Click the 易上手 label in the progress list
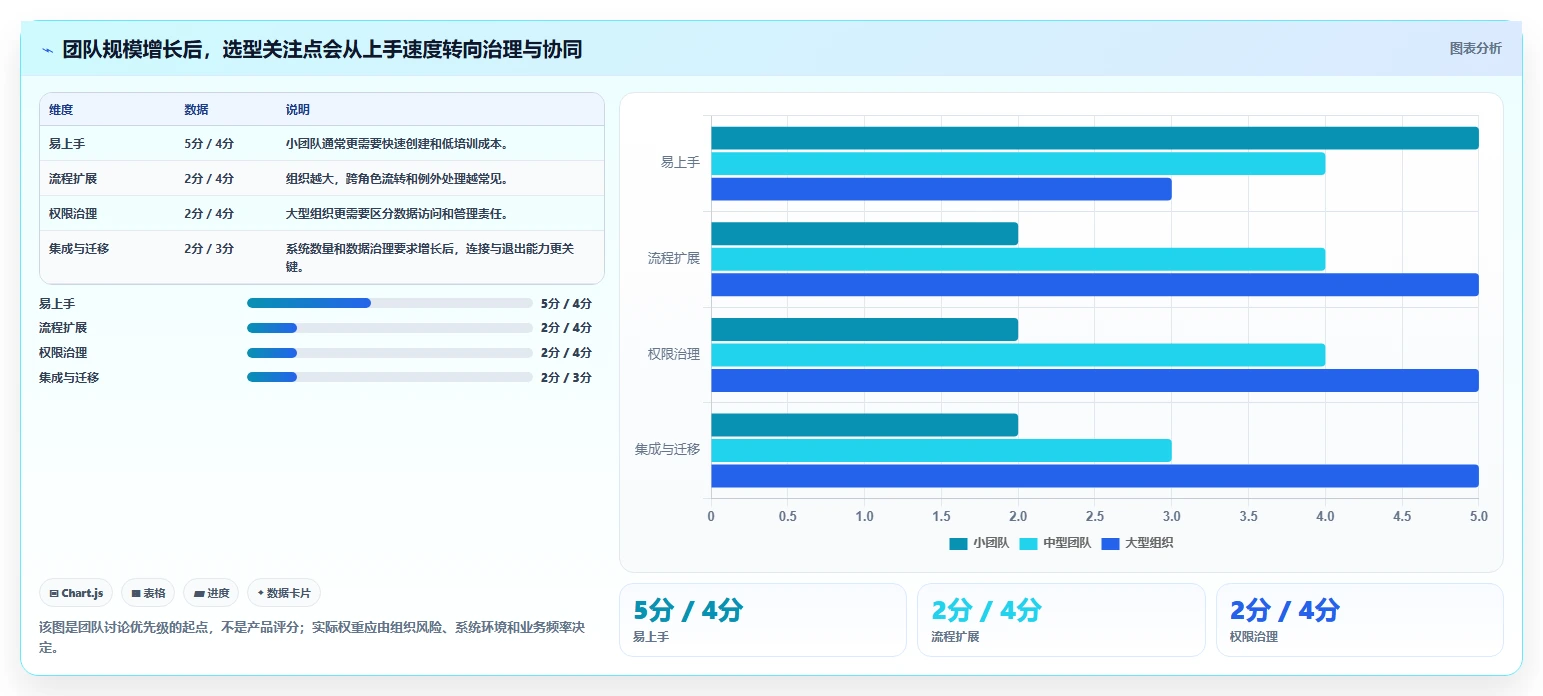This screenshot has width=1543, height=696. click(x=57, y=303)
